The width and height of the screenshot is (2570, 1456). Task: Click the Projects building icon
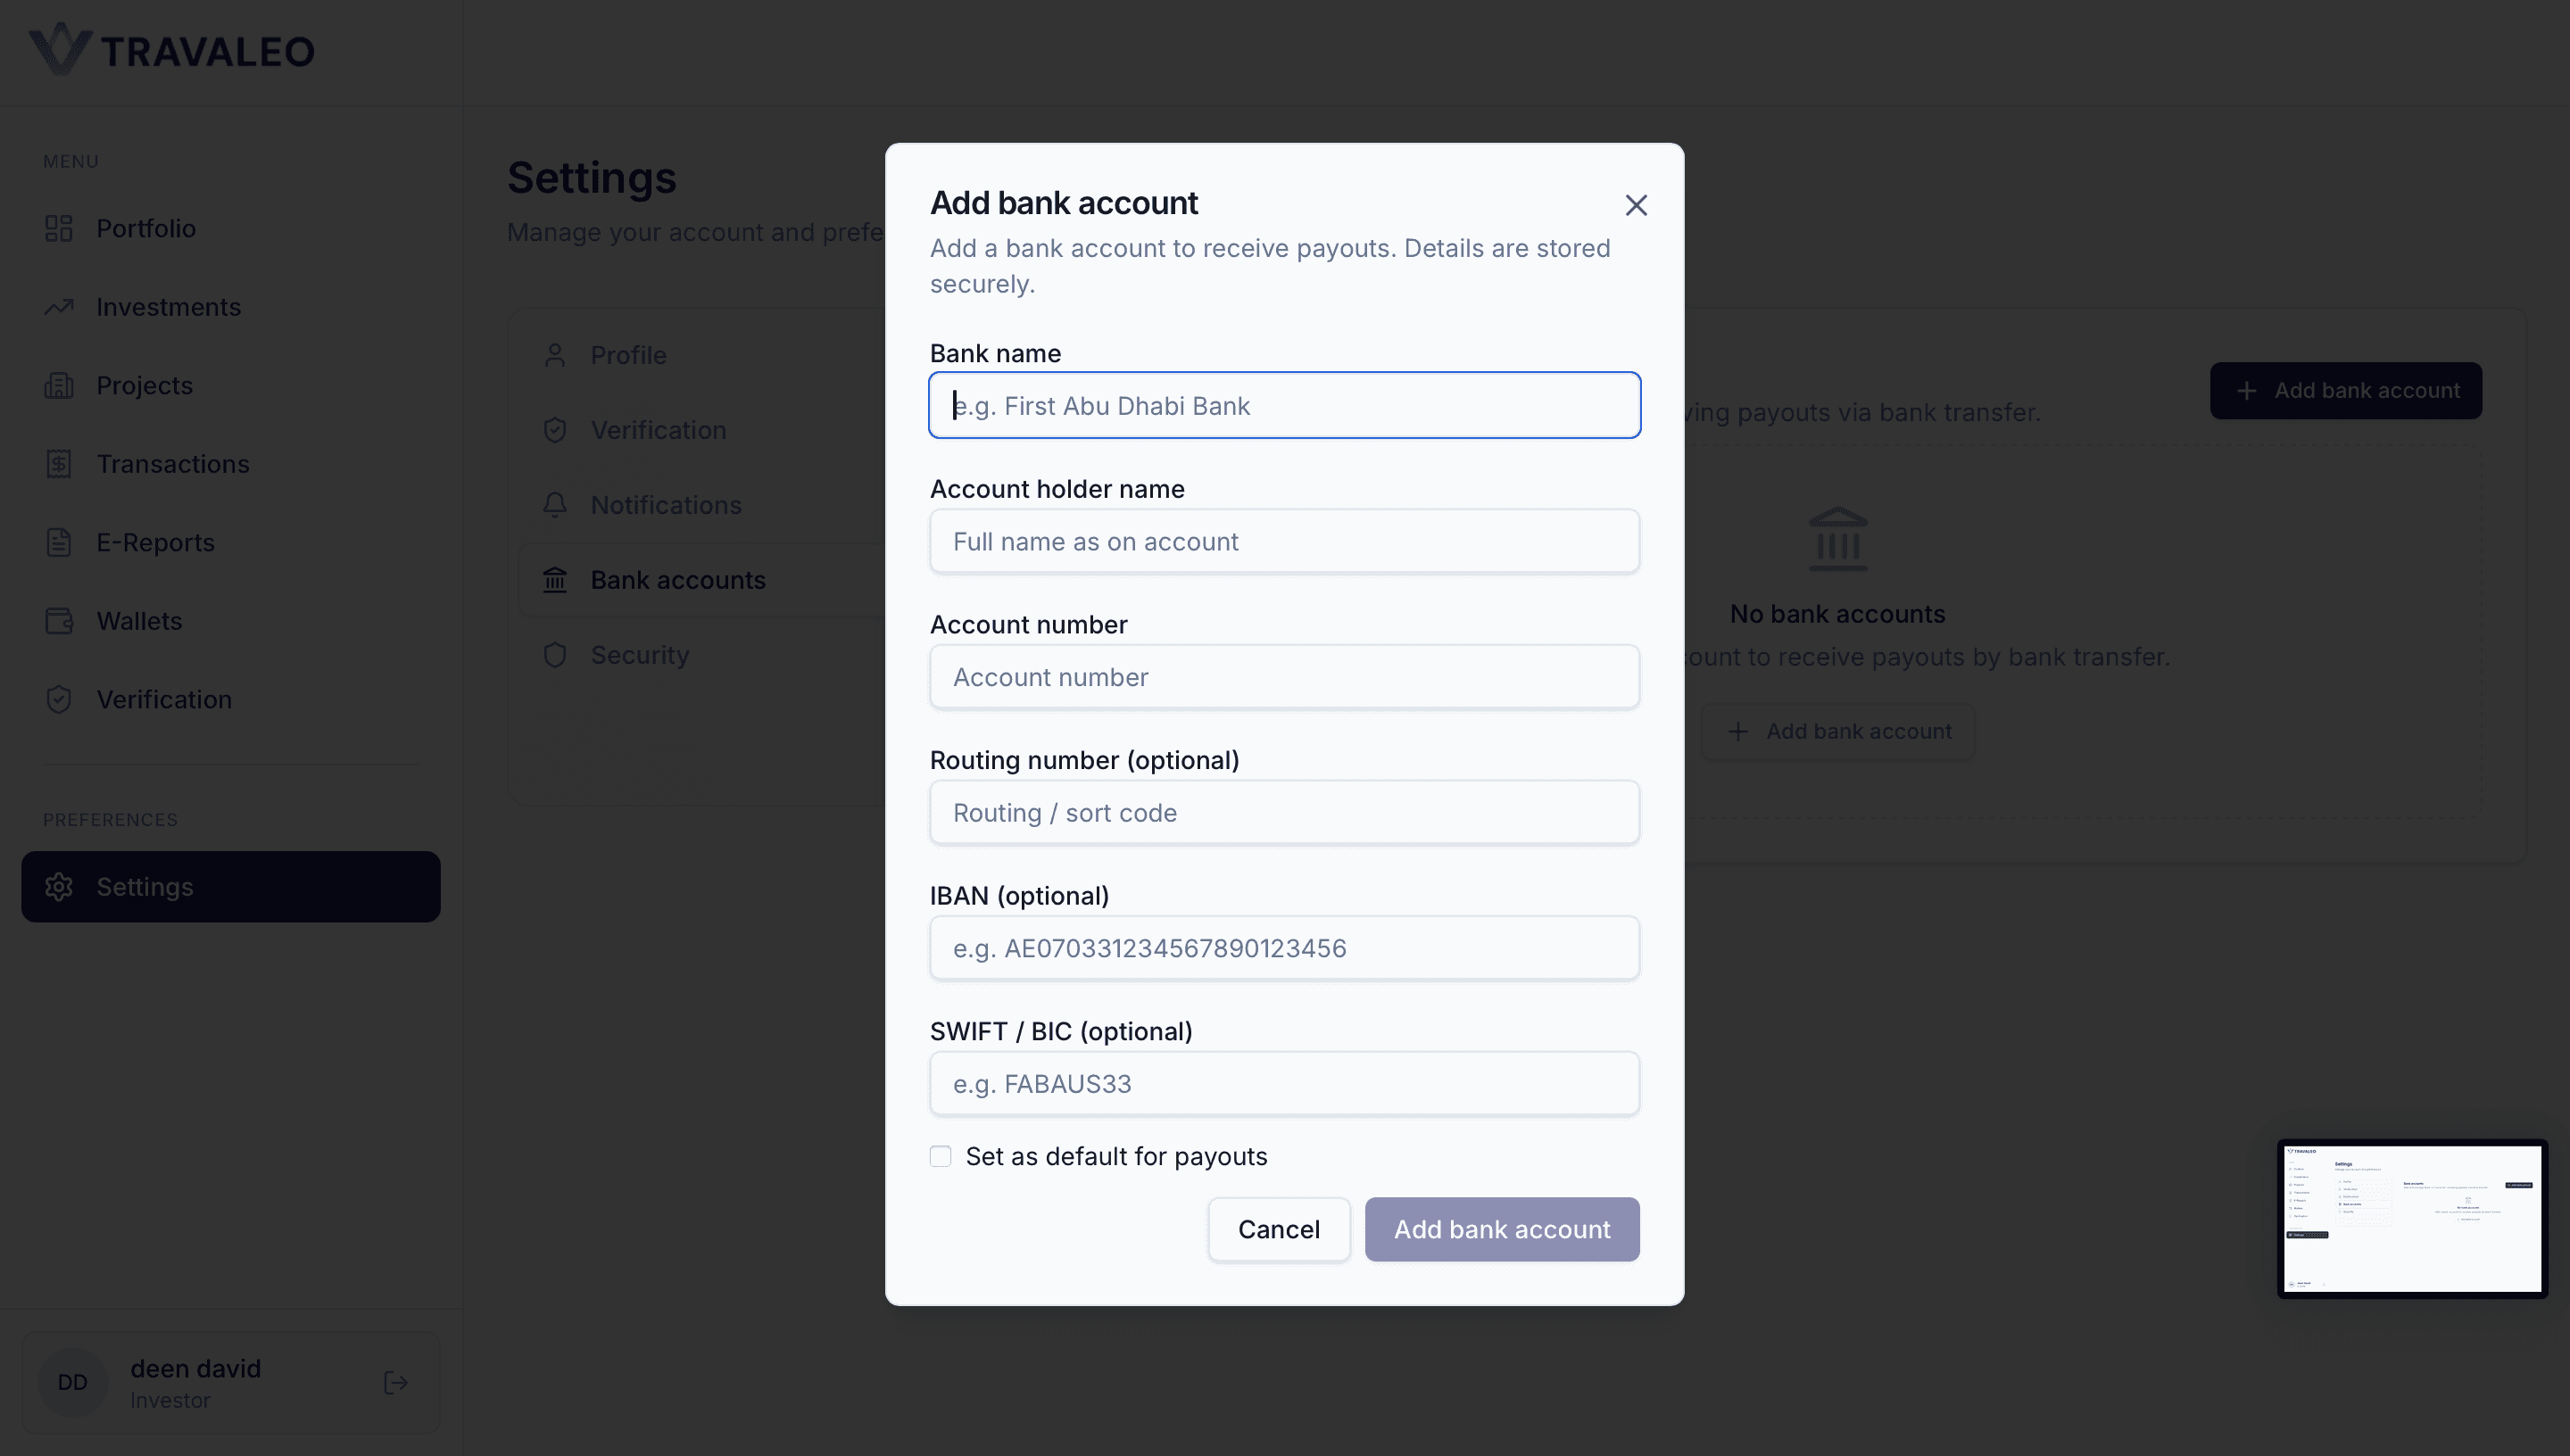59,385
